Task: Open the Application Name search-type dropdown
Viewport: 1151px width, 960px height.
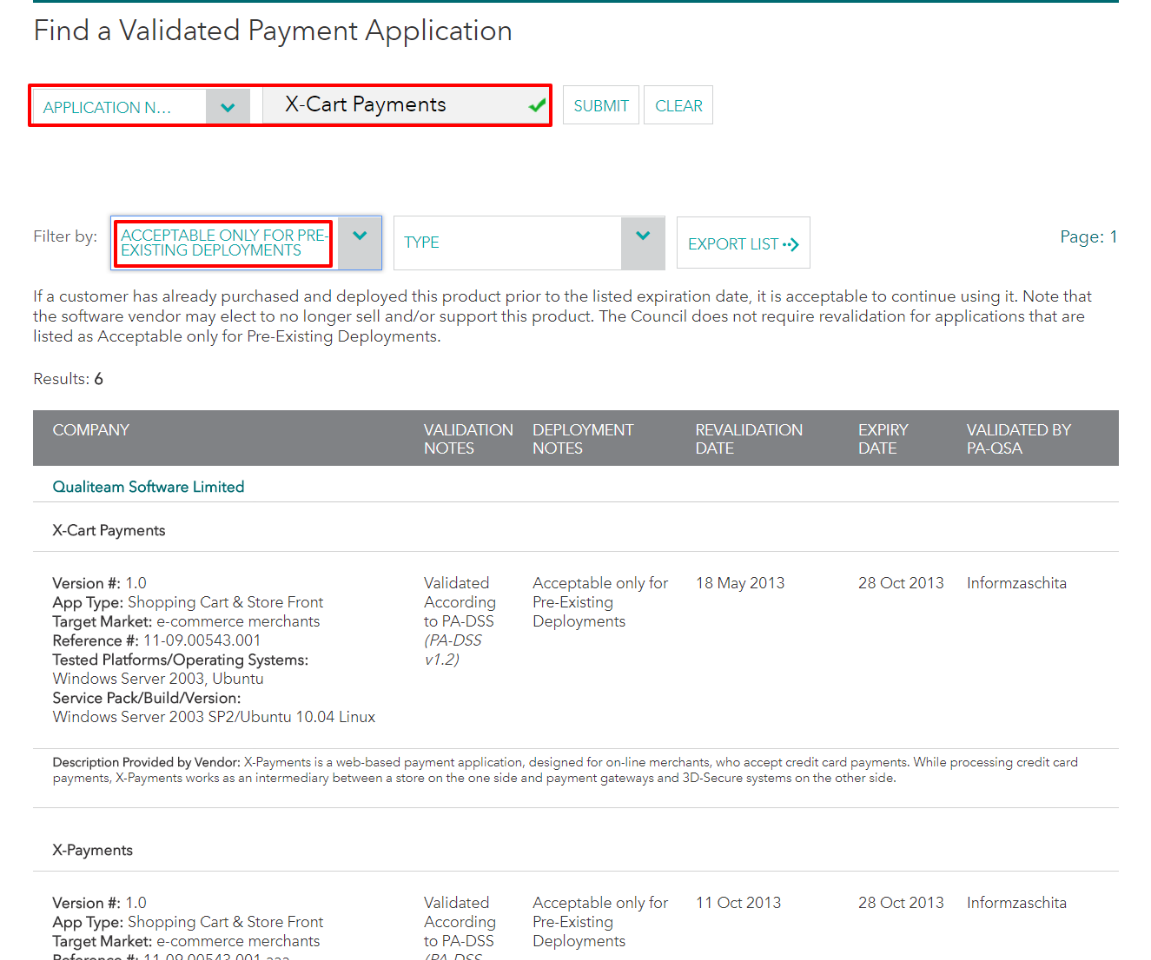Action: (x=142, y=107)
